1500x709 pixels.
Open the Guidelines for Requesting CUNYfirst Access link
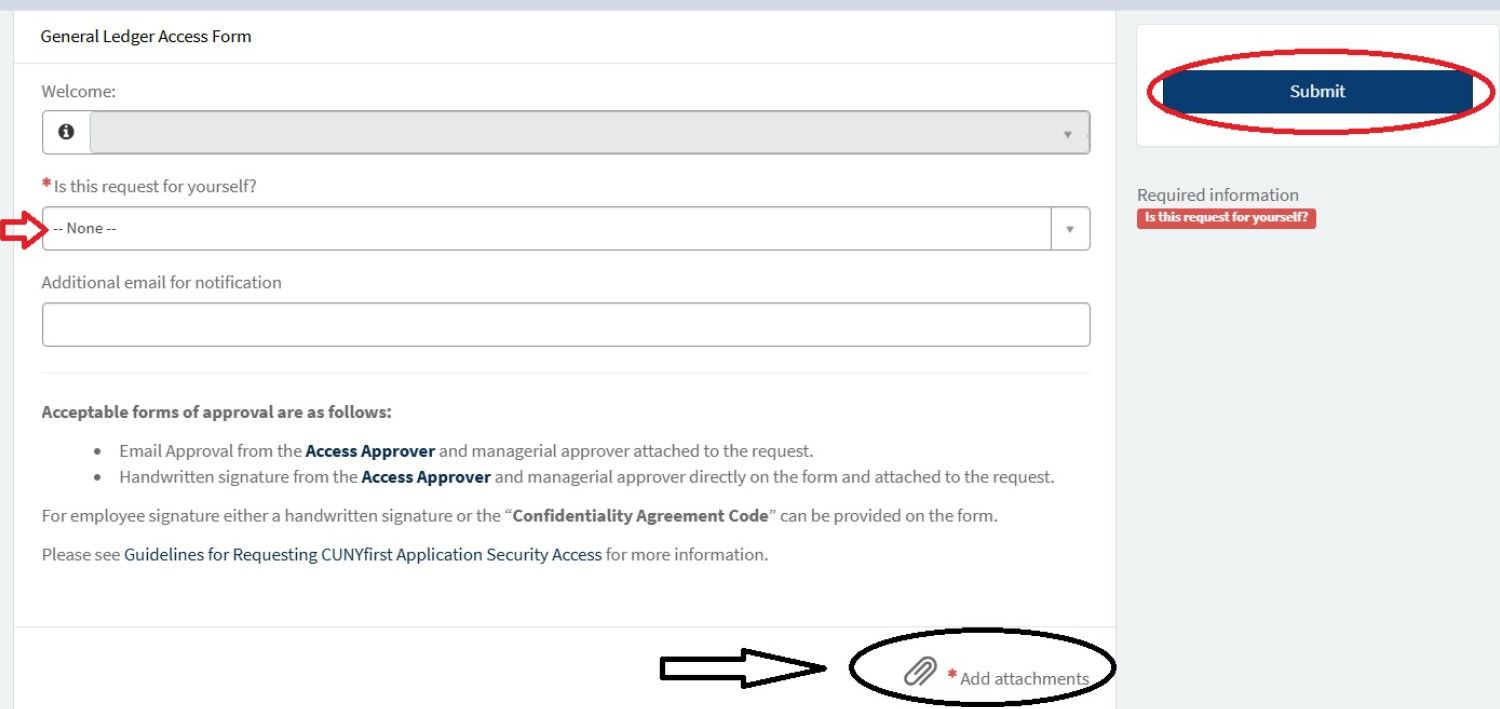click(363, 554)
